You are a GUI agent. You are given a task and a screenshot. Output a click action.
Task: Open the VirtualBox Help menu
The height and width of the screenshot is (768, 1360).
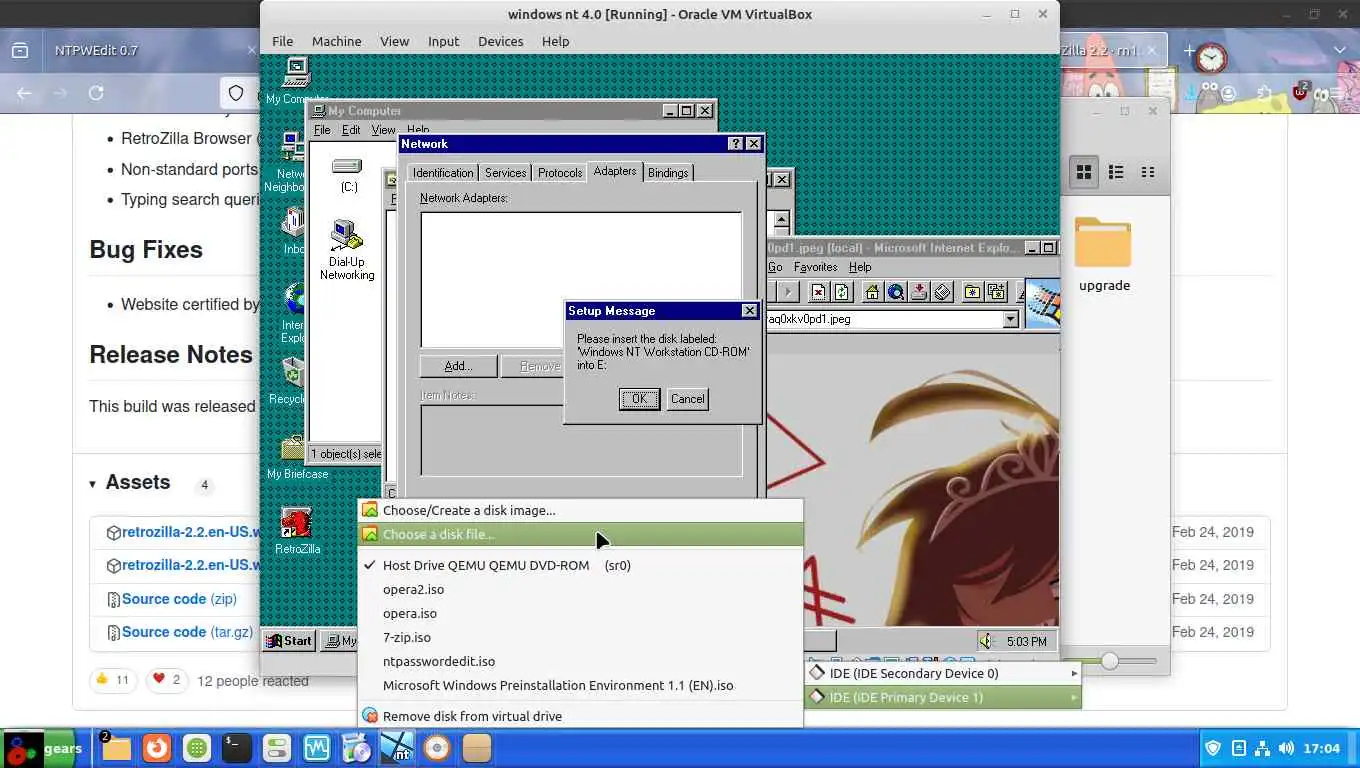click(555, 41)
